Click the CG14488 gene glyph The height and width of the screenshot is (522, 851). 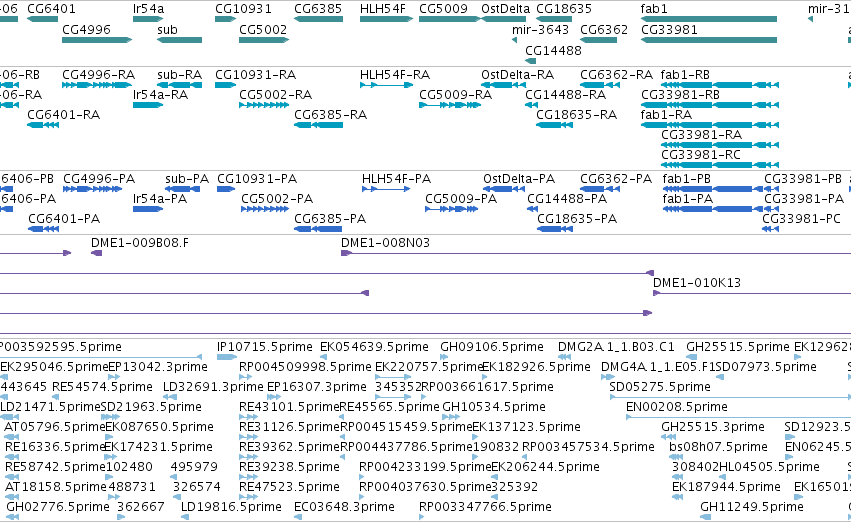pyautogui.click(x=531, y=61)
